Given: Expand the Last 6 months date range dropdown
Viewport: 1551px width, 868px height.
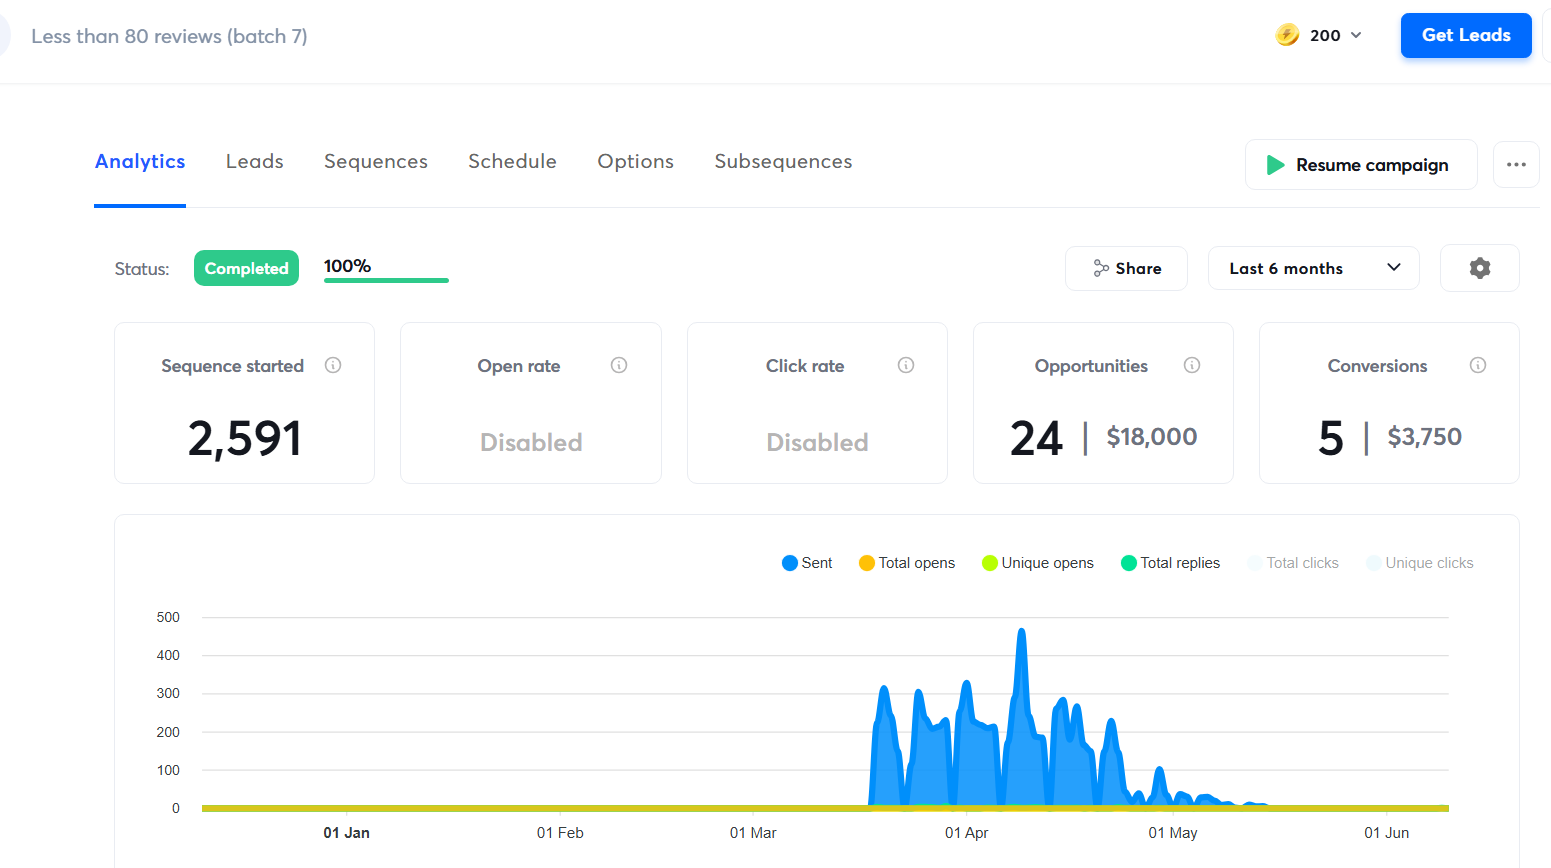Looking at the screenshot, I should 1313,268.
